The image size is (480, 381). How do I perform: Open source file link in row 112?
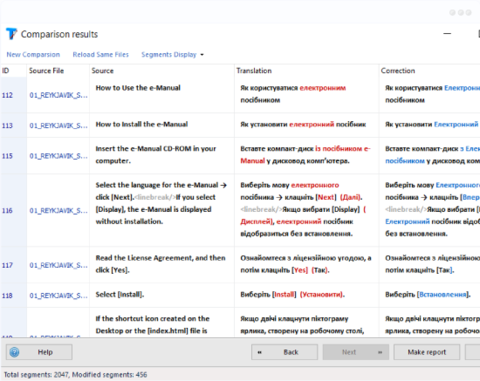click(x=58, y=95)
